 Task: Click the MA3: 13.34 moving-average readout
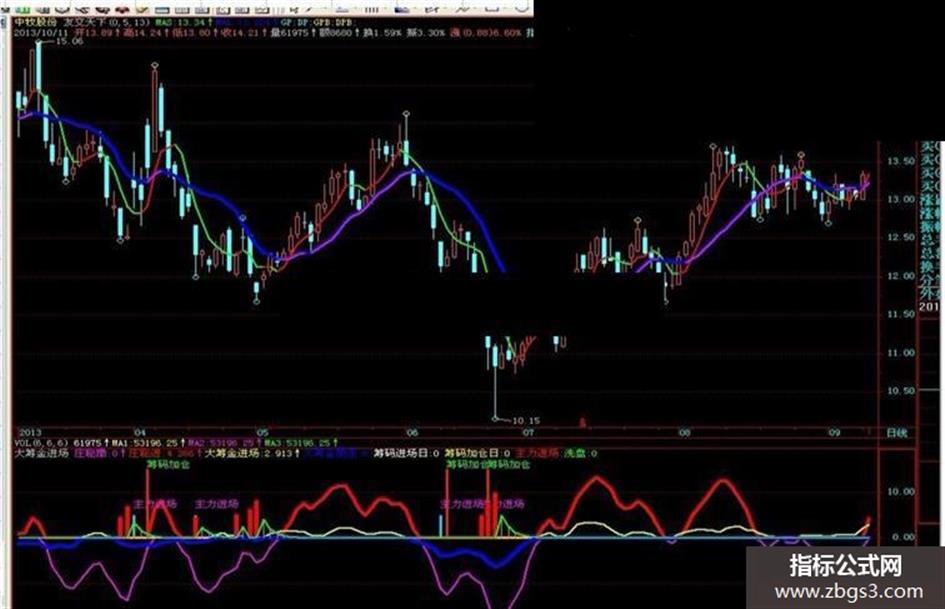tap(179, 22)
